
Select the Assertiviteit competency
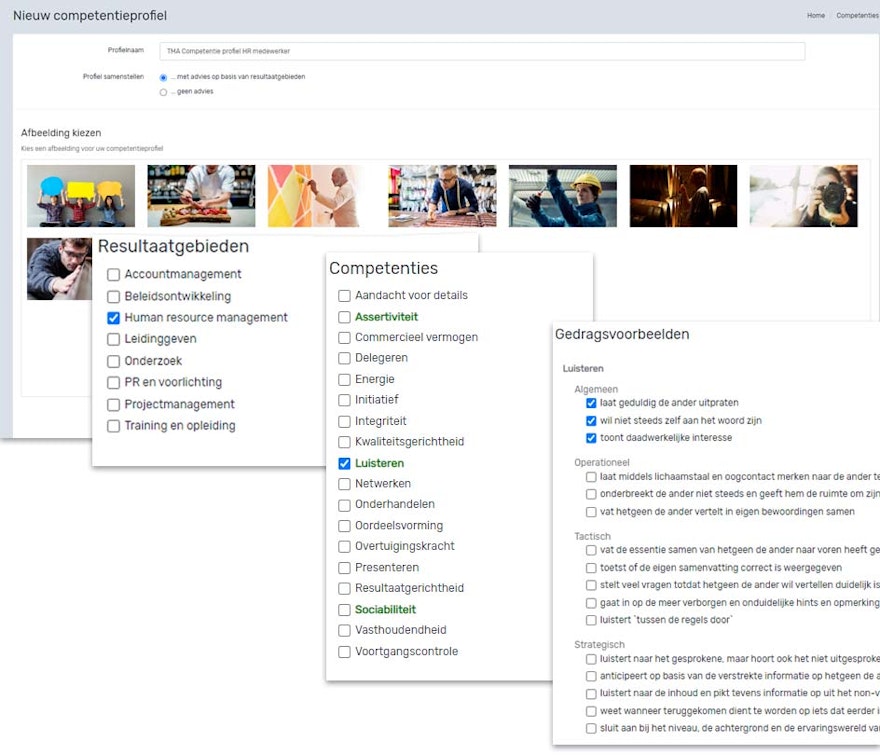click(343, 316)
